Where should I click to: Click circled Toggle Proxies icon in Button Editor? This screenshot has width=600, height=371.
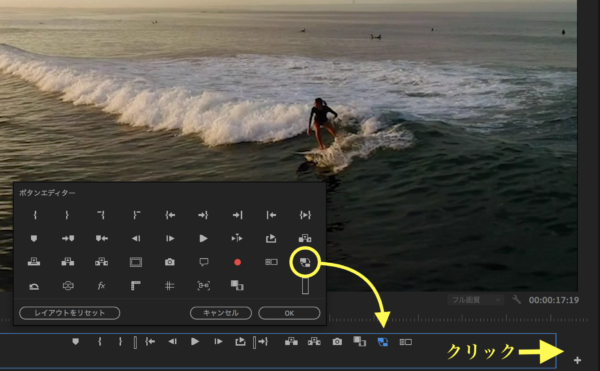tap(305, 262)
